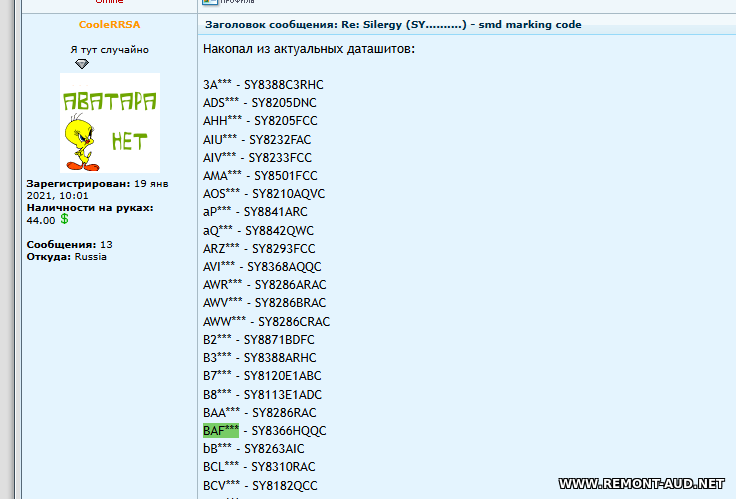
Task: Select the line 'B2*** - SY8871BDFC'
Action: (259, 340)
